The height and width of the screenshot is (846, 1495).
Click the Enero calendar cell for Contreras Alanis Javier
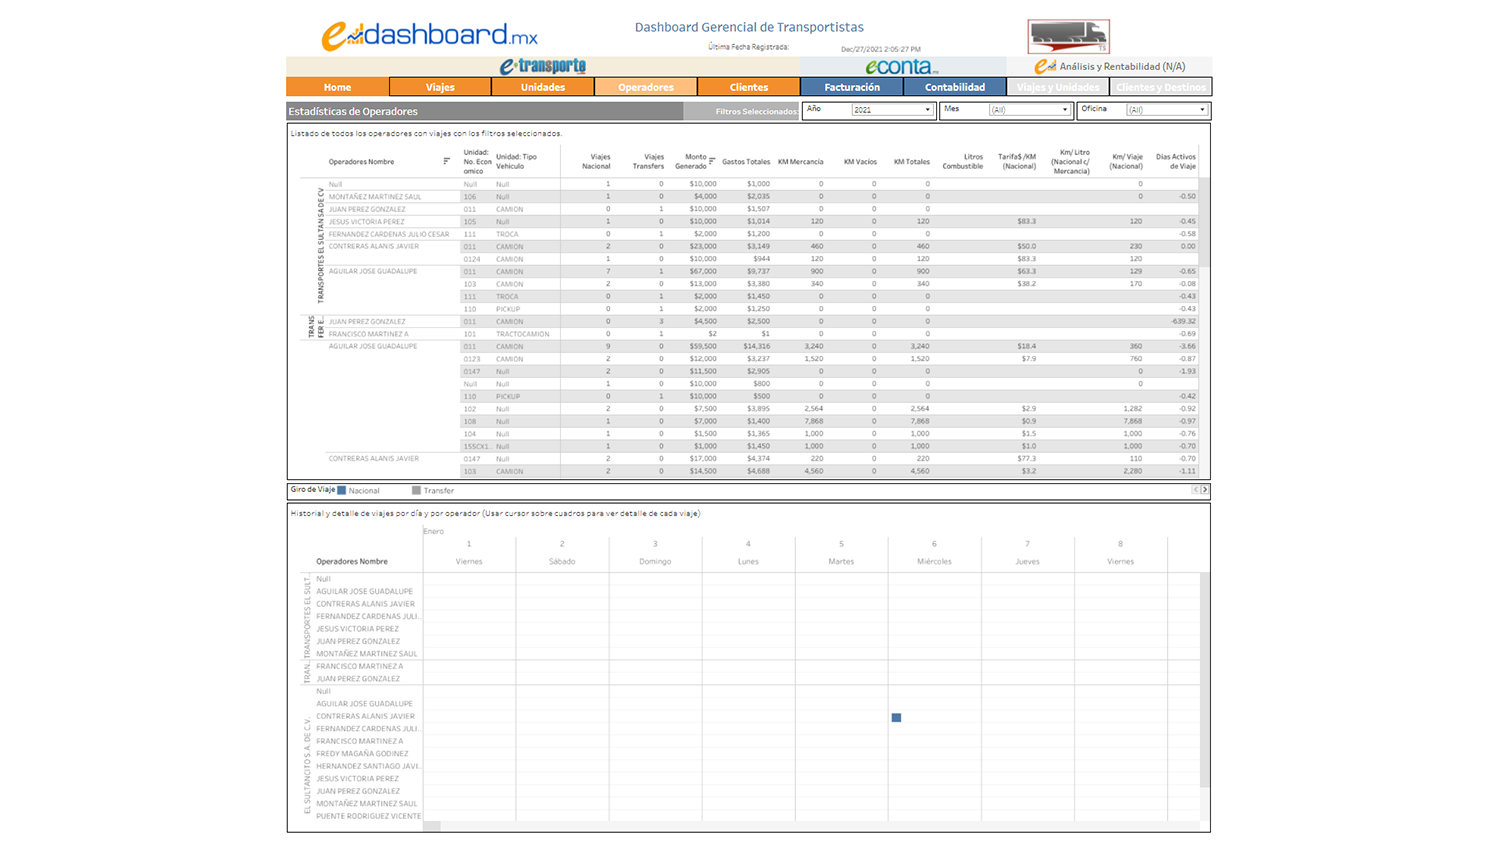[x=896, y=717]
